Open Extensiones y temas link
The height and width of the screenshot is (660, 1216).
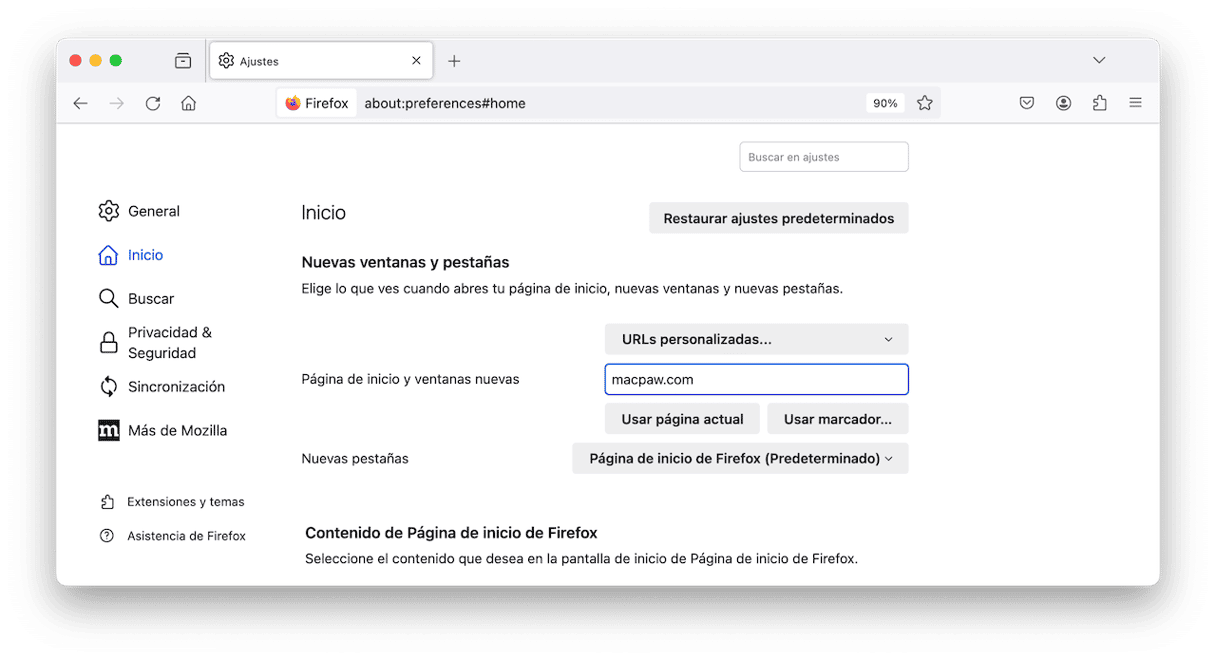pyautogui.click(x=173, y=502)
